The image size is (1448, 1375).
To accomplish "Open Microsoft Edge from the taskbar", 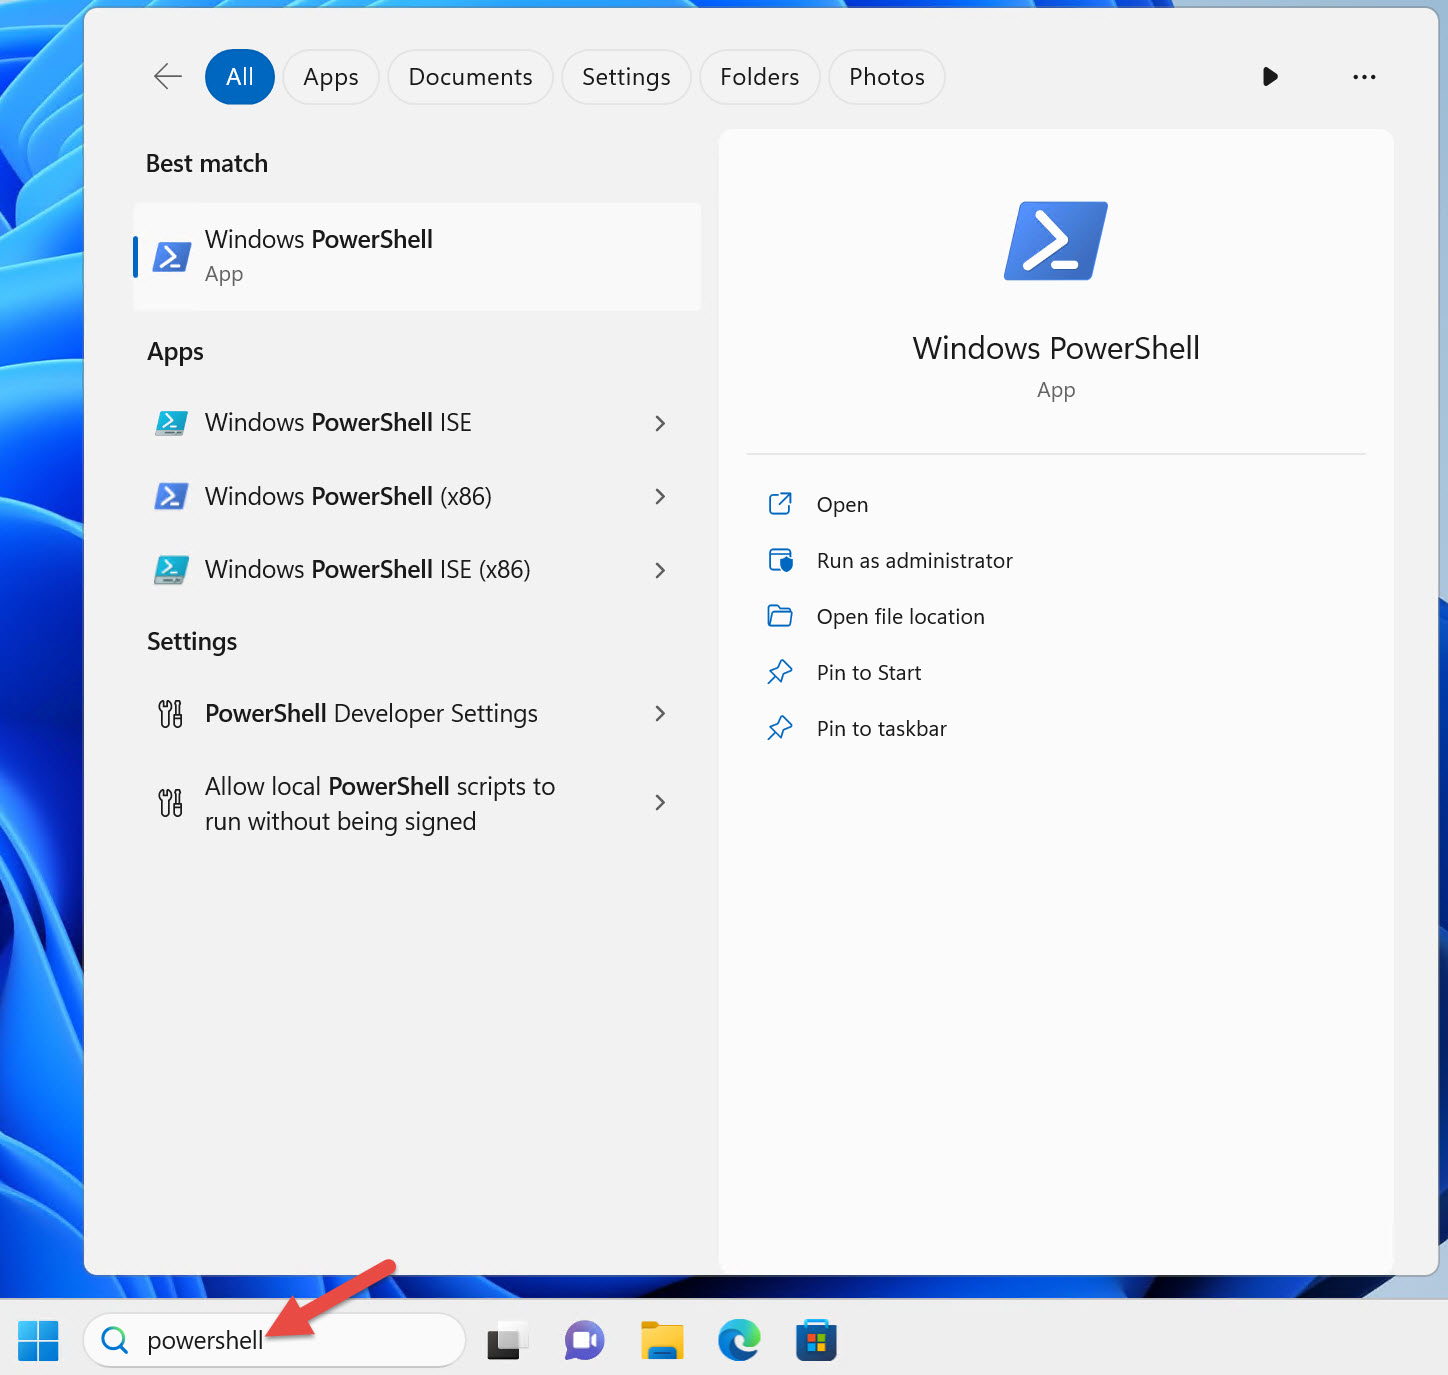I will [739, 1340].
